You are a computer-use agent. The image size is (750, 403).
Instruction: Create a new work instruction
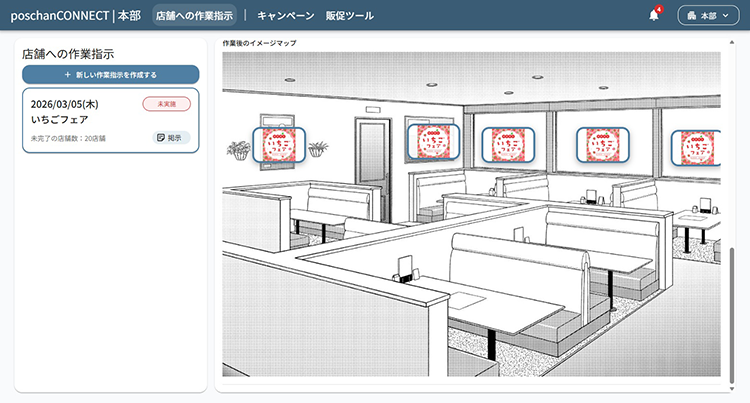tap(110, 75)
